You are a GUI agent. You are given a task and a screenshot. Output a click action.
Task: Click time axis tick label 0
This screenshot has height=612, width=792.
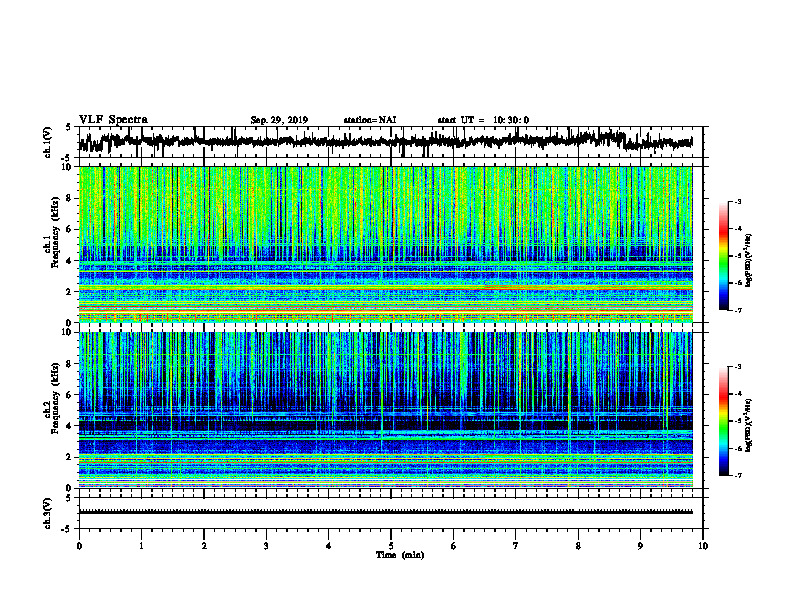pos(79,546)
